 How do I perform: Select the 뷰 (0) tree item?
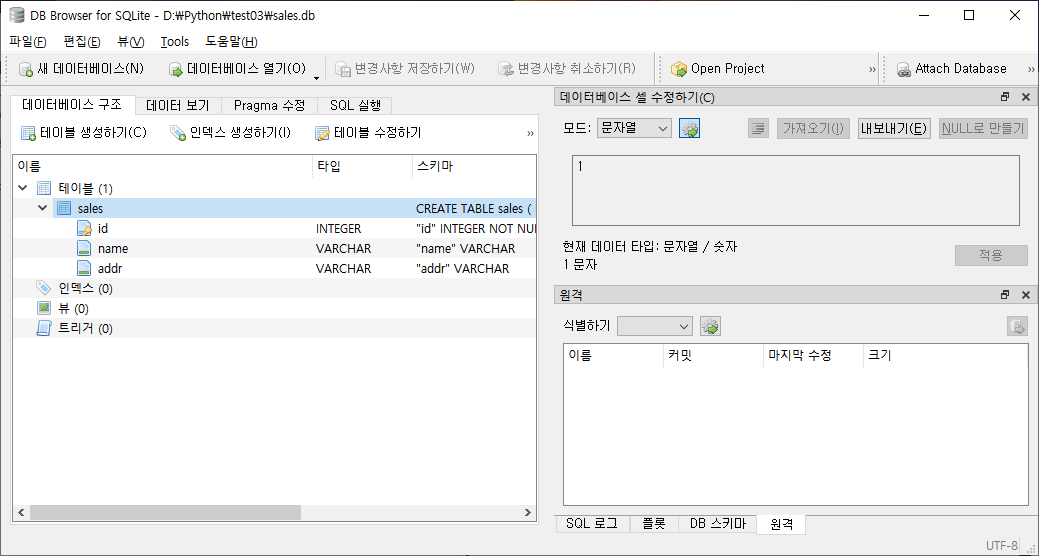(274, 308)
